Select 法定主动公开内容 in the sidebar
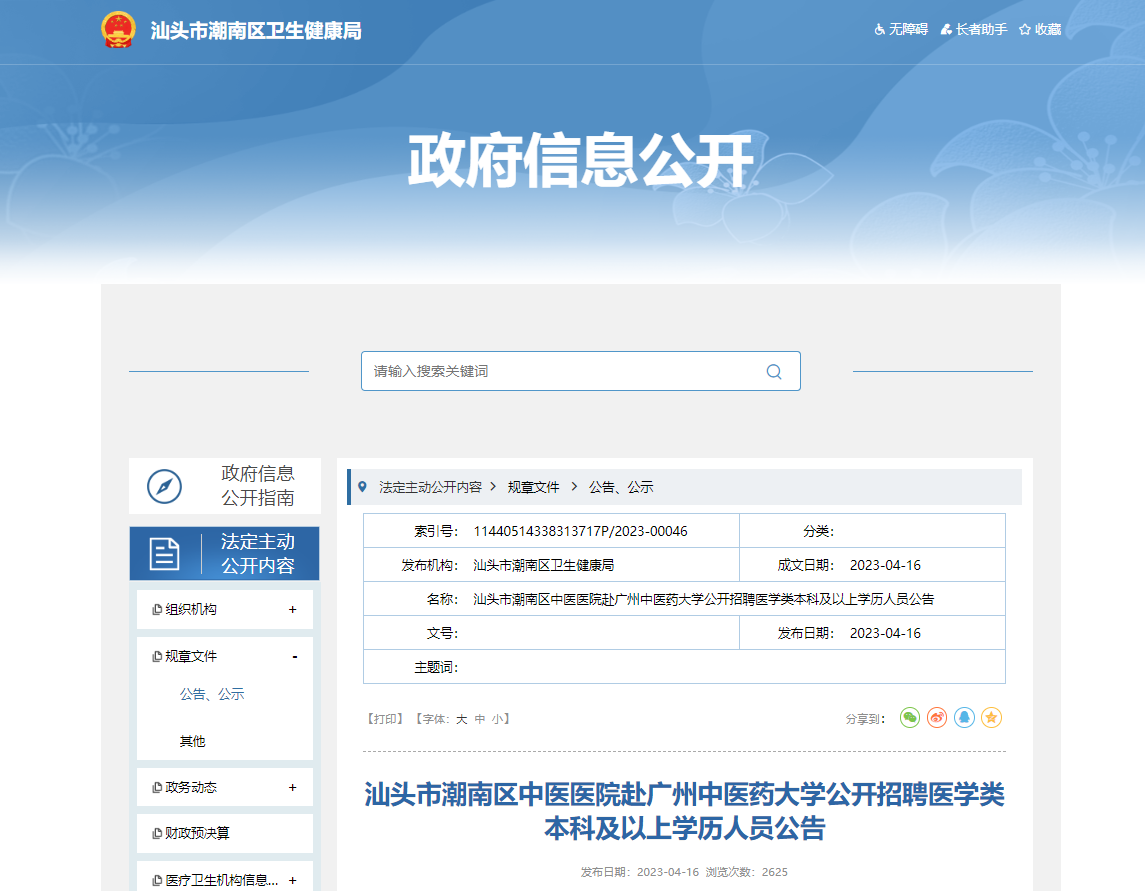Image resolution: width=1145 pixels, height=891 pixels. (225, 554)
